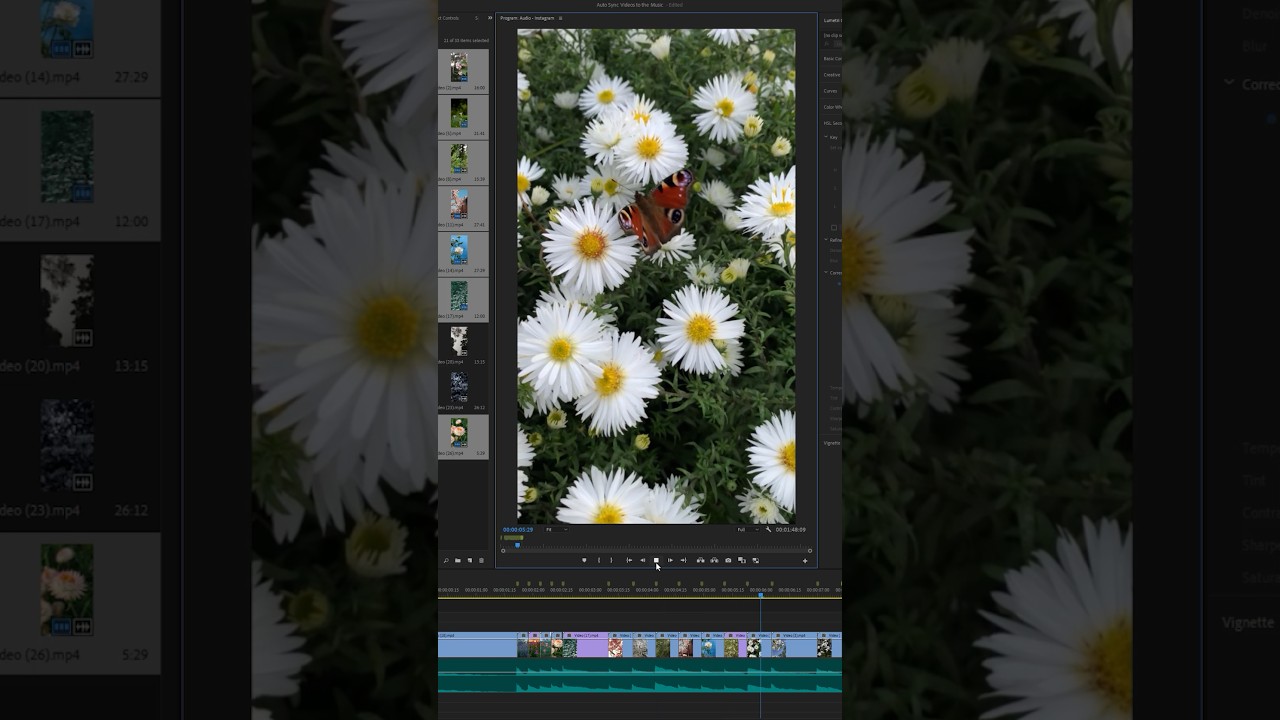Viewport: 1280px width, 720px height.
Task: Expand the Basic Correction section
Action: click(x=832, y=58)
